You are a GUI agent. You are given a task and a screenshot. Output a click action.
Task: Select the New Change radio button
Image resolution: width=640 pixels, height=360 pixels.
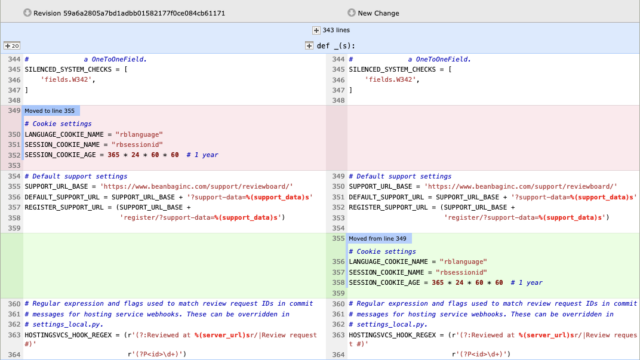pos(351,13)
